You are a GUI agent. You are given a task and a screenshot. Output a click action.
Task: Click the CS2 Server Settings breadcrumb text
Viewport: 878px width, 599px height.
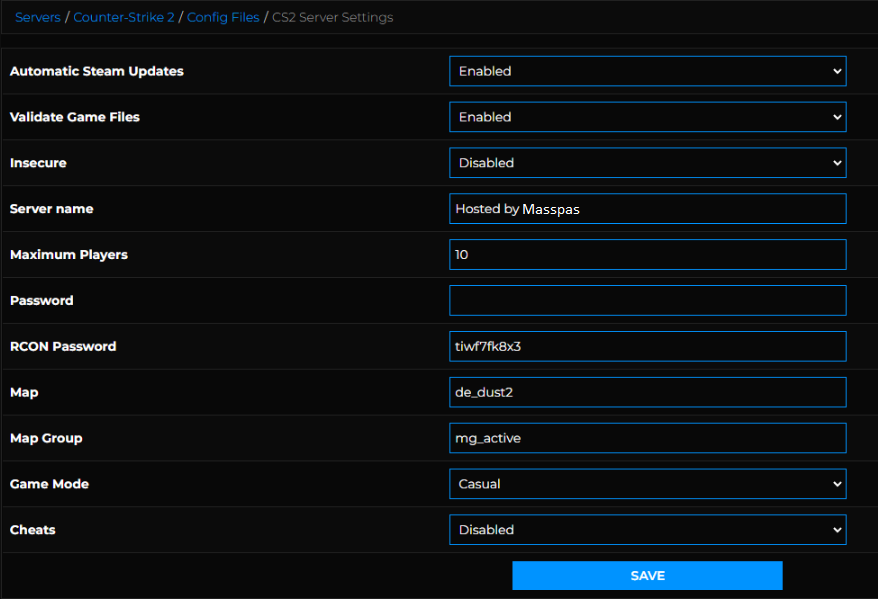332,17
